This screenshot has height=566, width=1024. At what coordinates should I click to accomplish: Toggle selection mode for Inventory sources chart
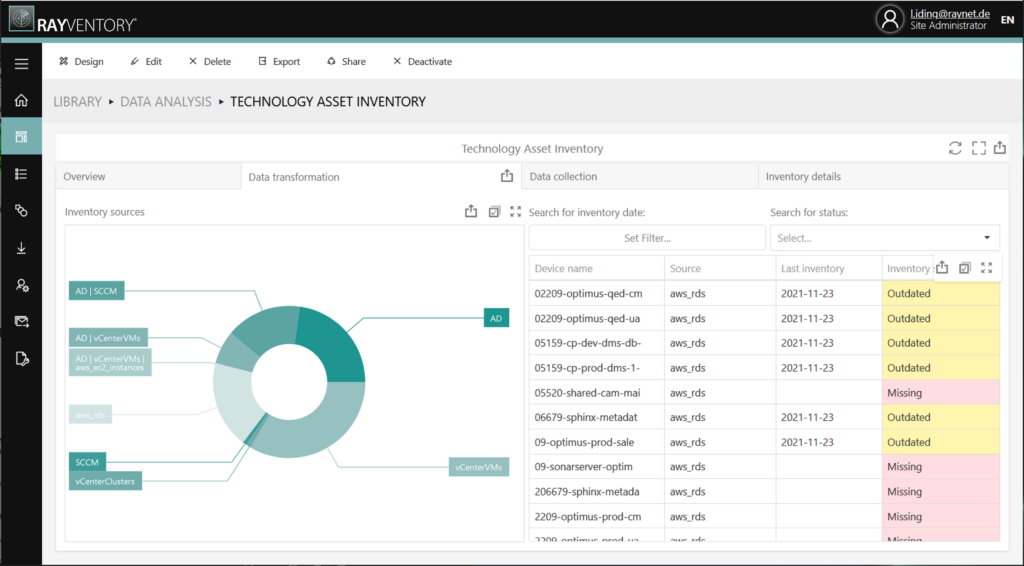[494, 212]
